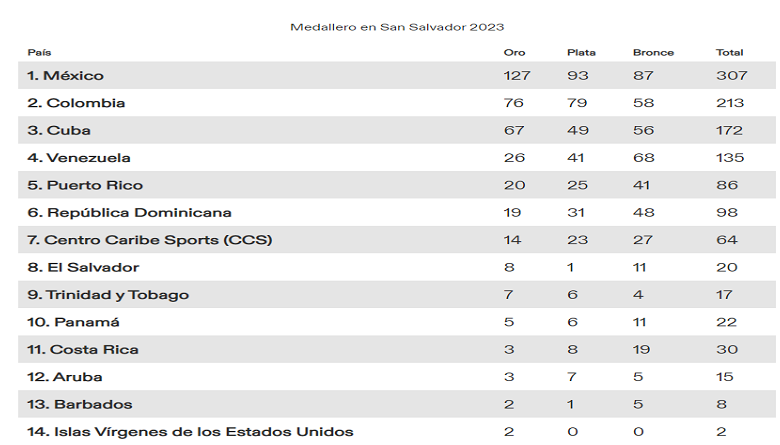Click the "4. Venezuela" country name

pos(79,158)
